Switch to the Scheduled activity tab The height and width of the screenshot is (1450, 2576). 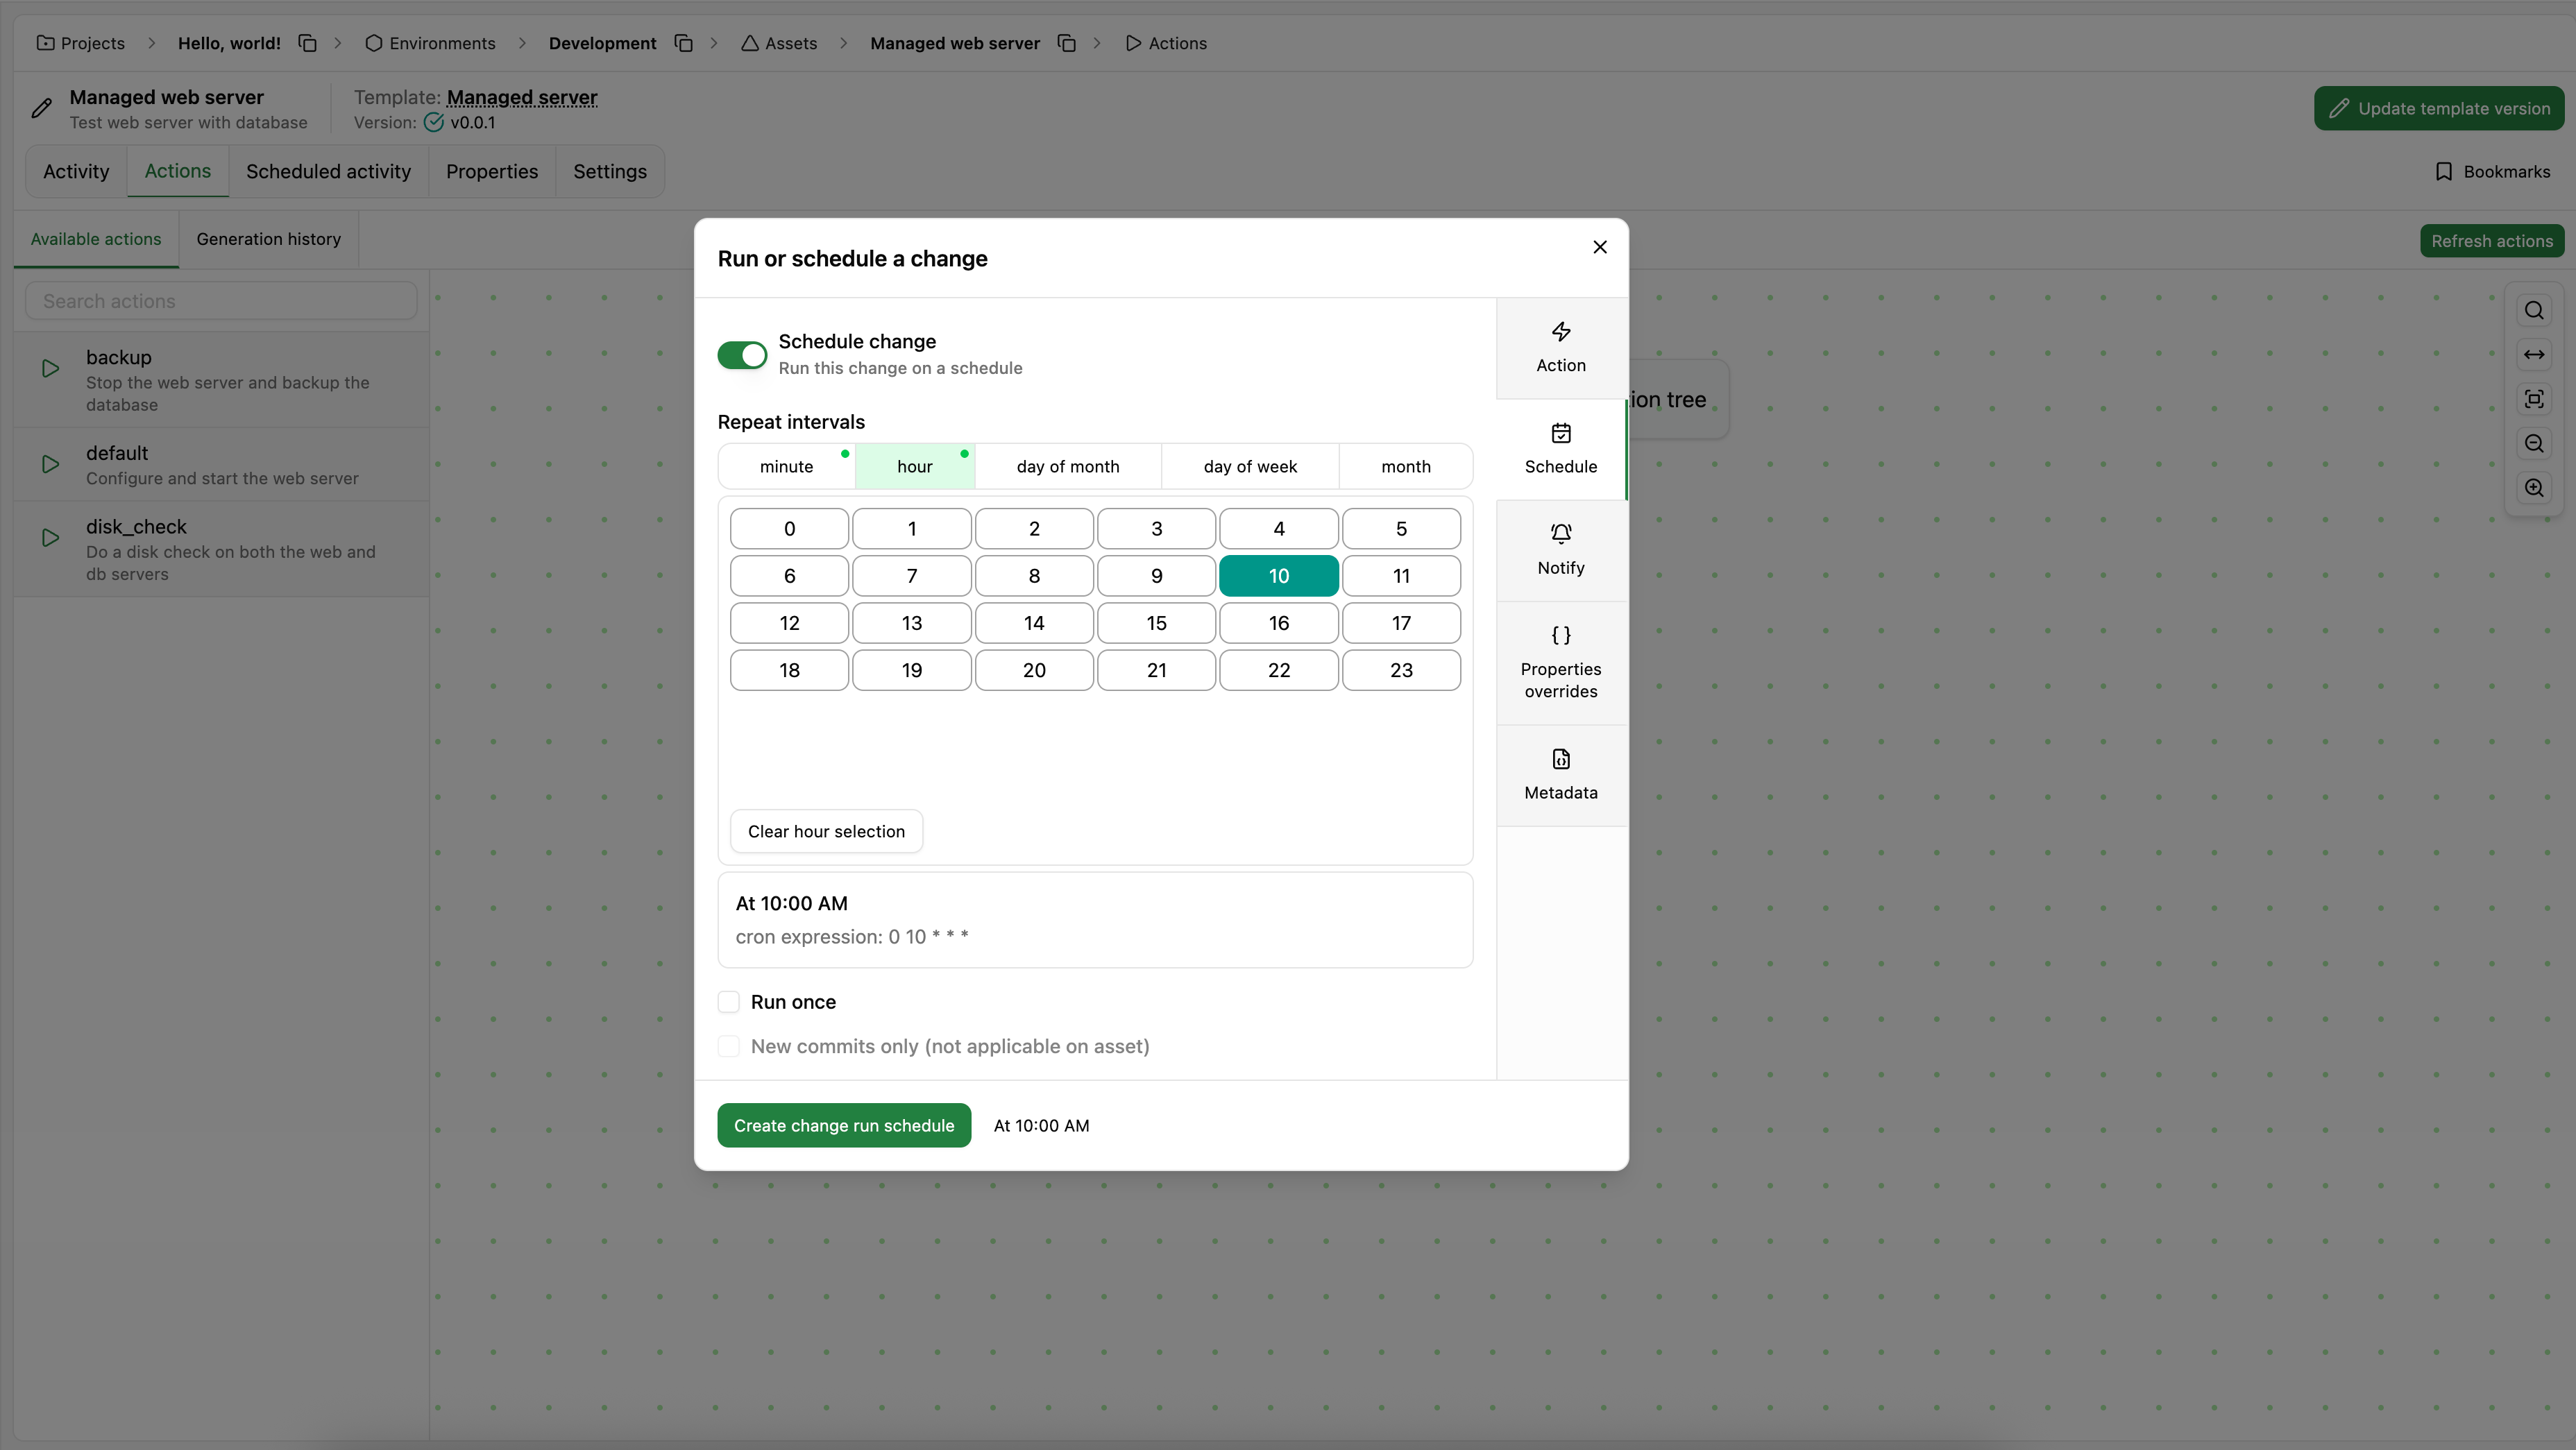click(329, 171)
